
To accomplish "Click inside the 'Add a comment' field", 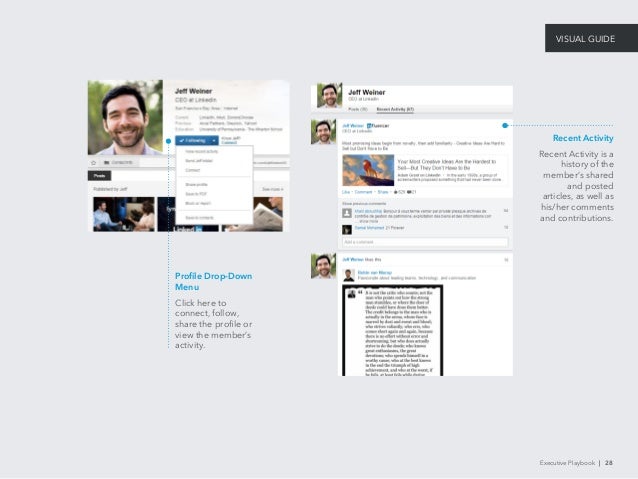I will (x=425, y=242).
